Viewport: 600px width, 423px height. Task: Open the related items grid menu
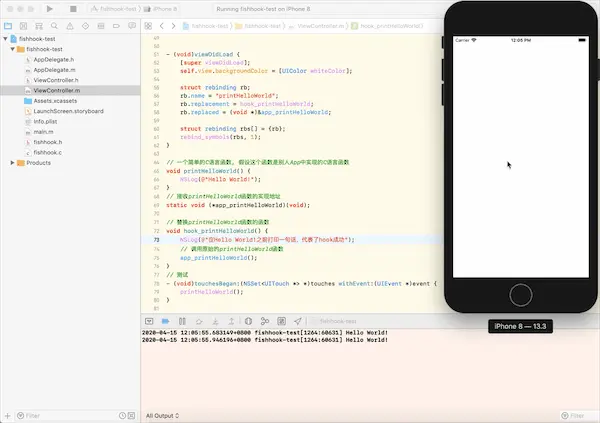148,26
